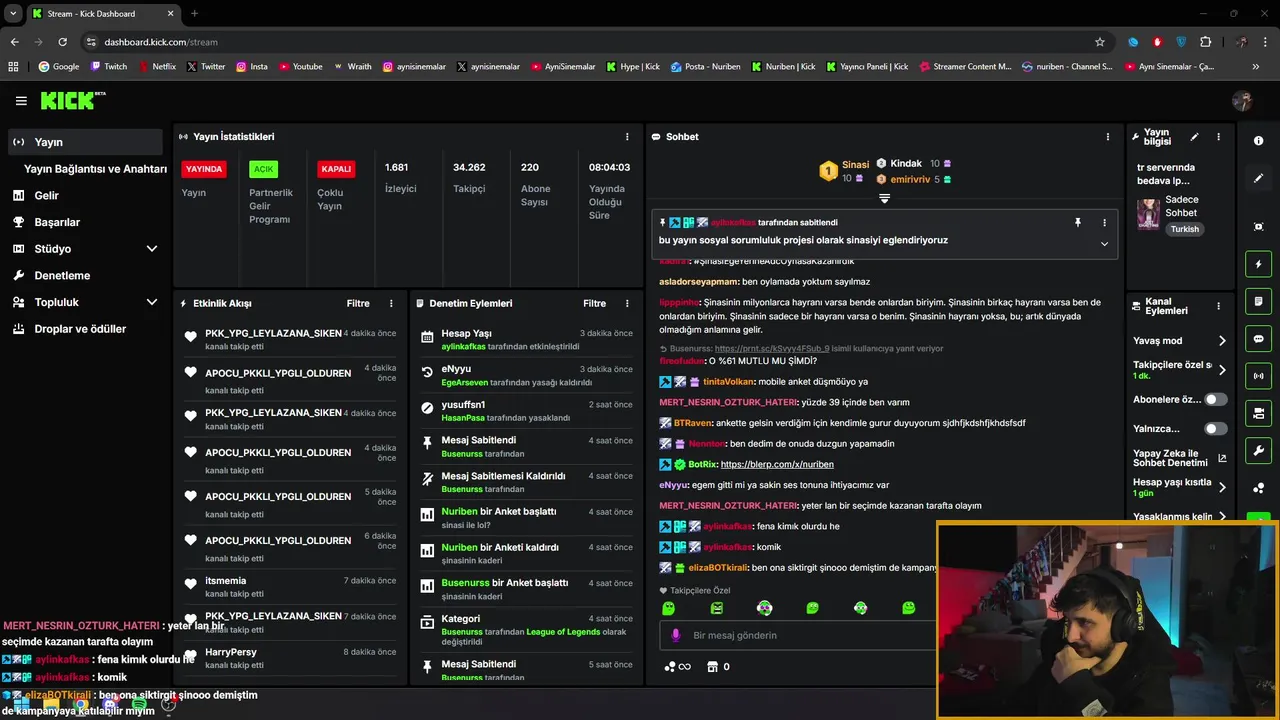
Task: Click the microphone icon in chat input
Action: (675, 635)
